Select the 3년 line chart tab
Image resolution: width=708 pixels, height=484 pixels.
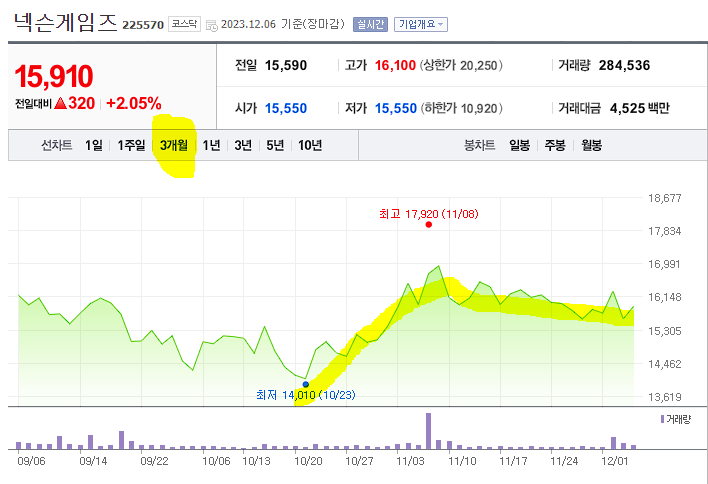point(243,145)
